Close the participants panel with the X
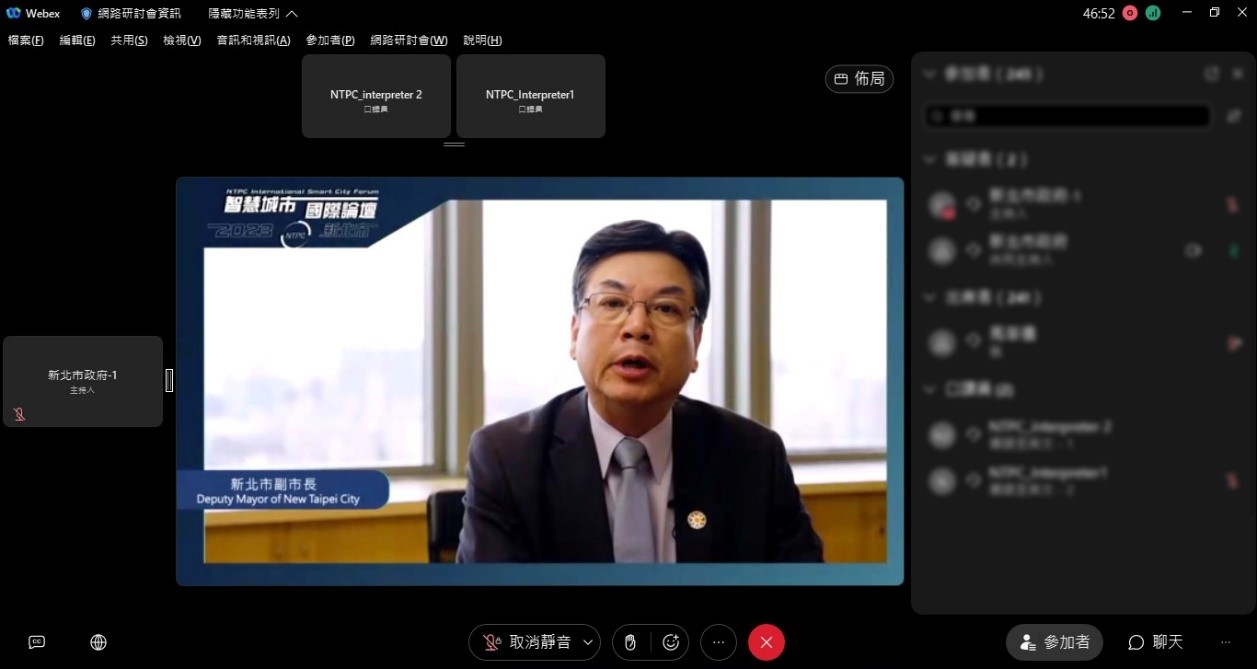Image resolution: width=1257 pixels, height=669 pixels. tap(1237, 74)
